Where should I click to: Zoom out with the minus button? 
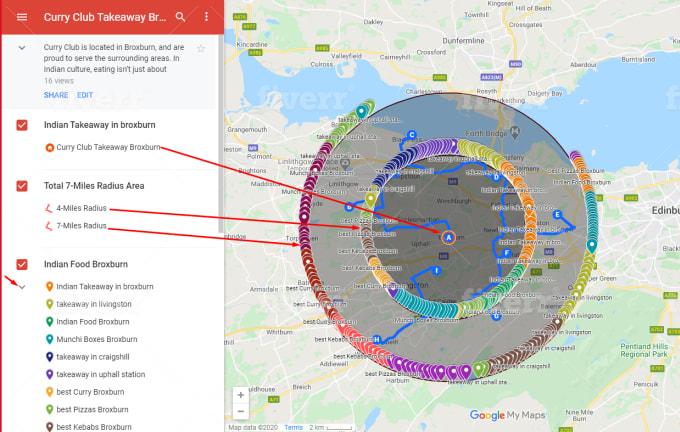point(241,411)
